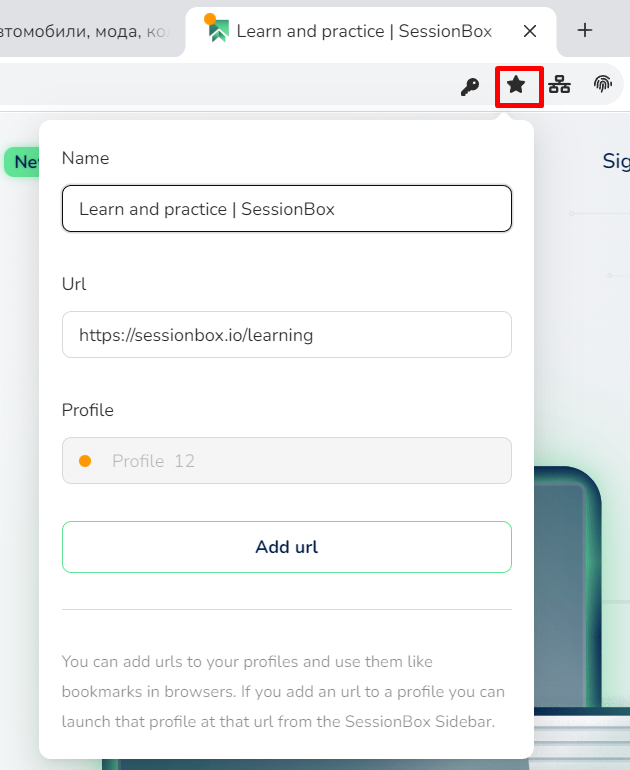Click the Profile label text
The width and height of the screenshot is (630, 770).
(87, 410)
